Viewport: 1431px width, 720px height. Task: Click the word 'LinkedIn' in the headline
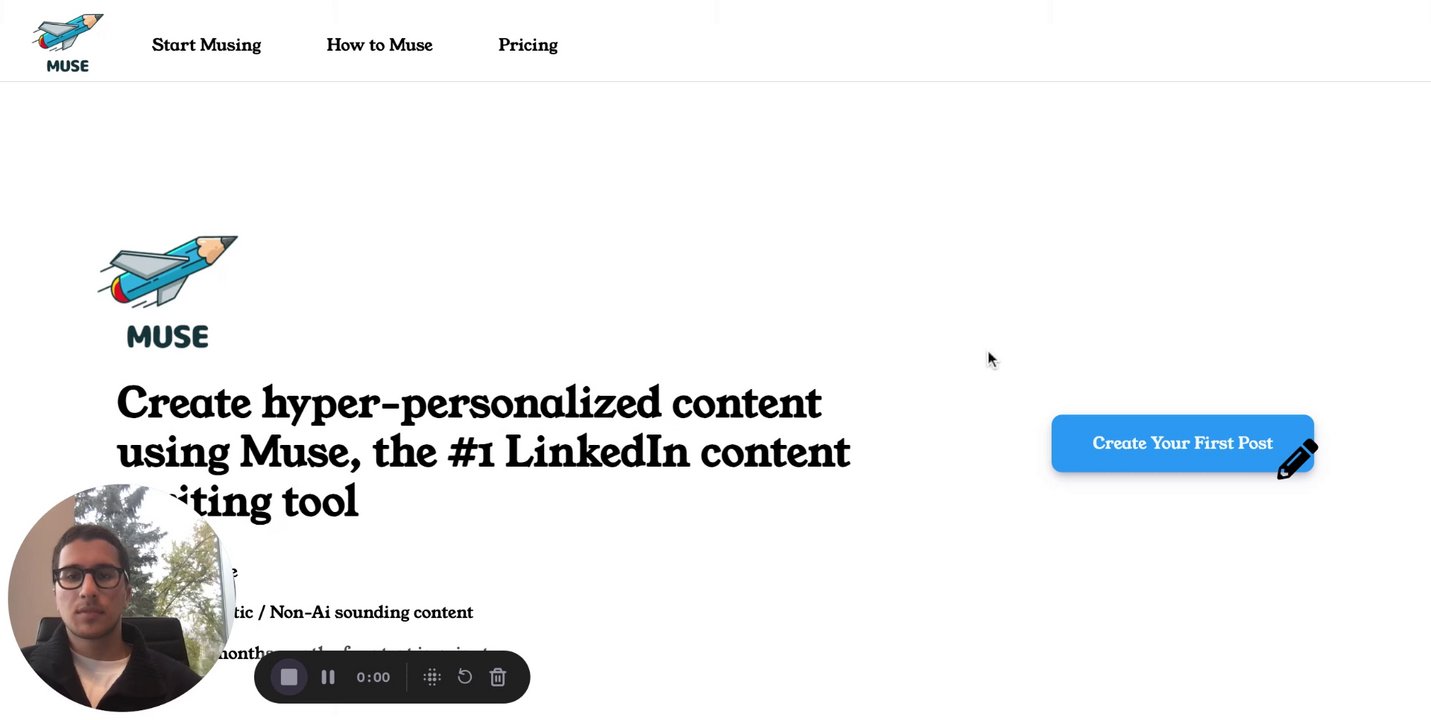click(x=596, y=452)
